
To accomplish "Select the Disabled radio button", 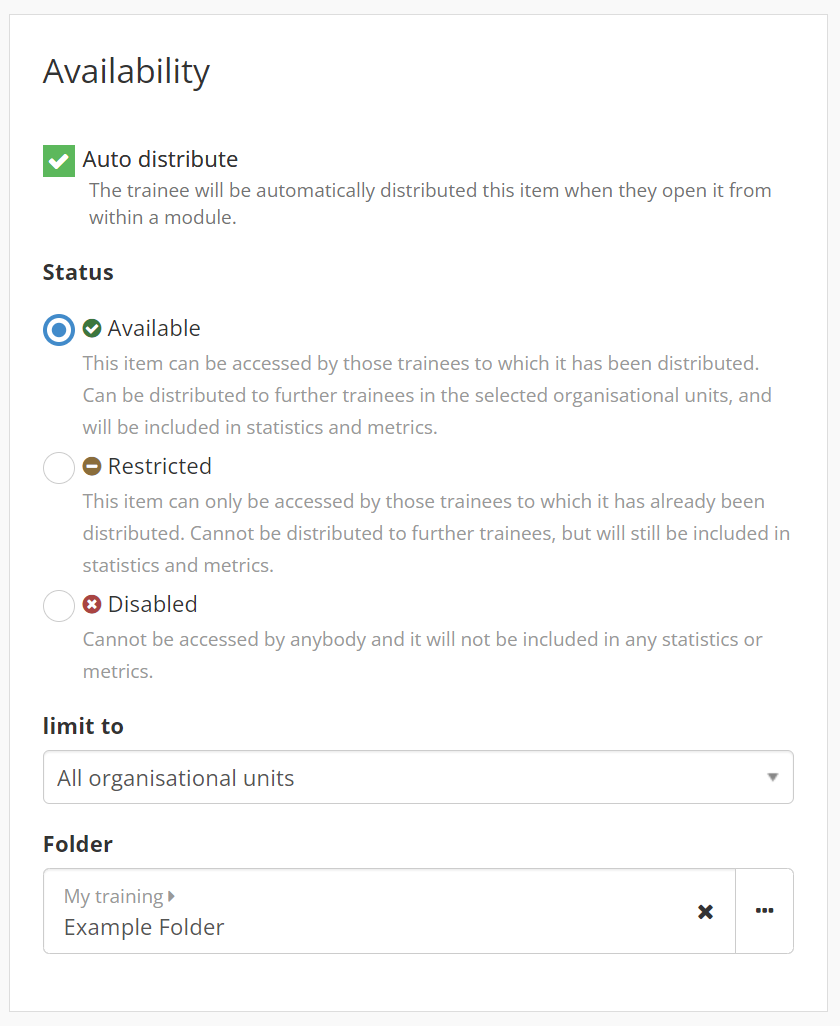I will pyautogui.click(x=59, y=606).
